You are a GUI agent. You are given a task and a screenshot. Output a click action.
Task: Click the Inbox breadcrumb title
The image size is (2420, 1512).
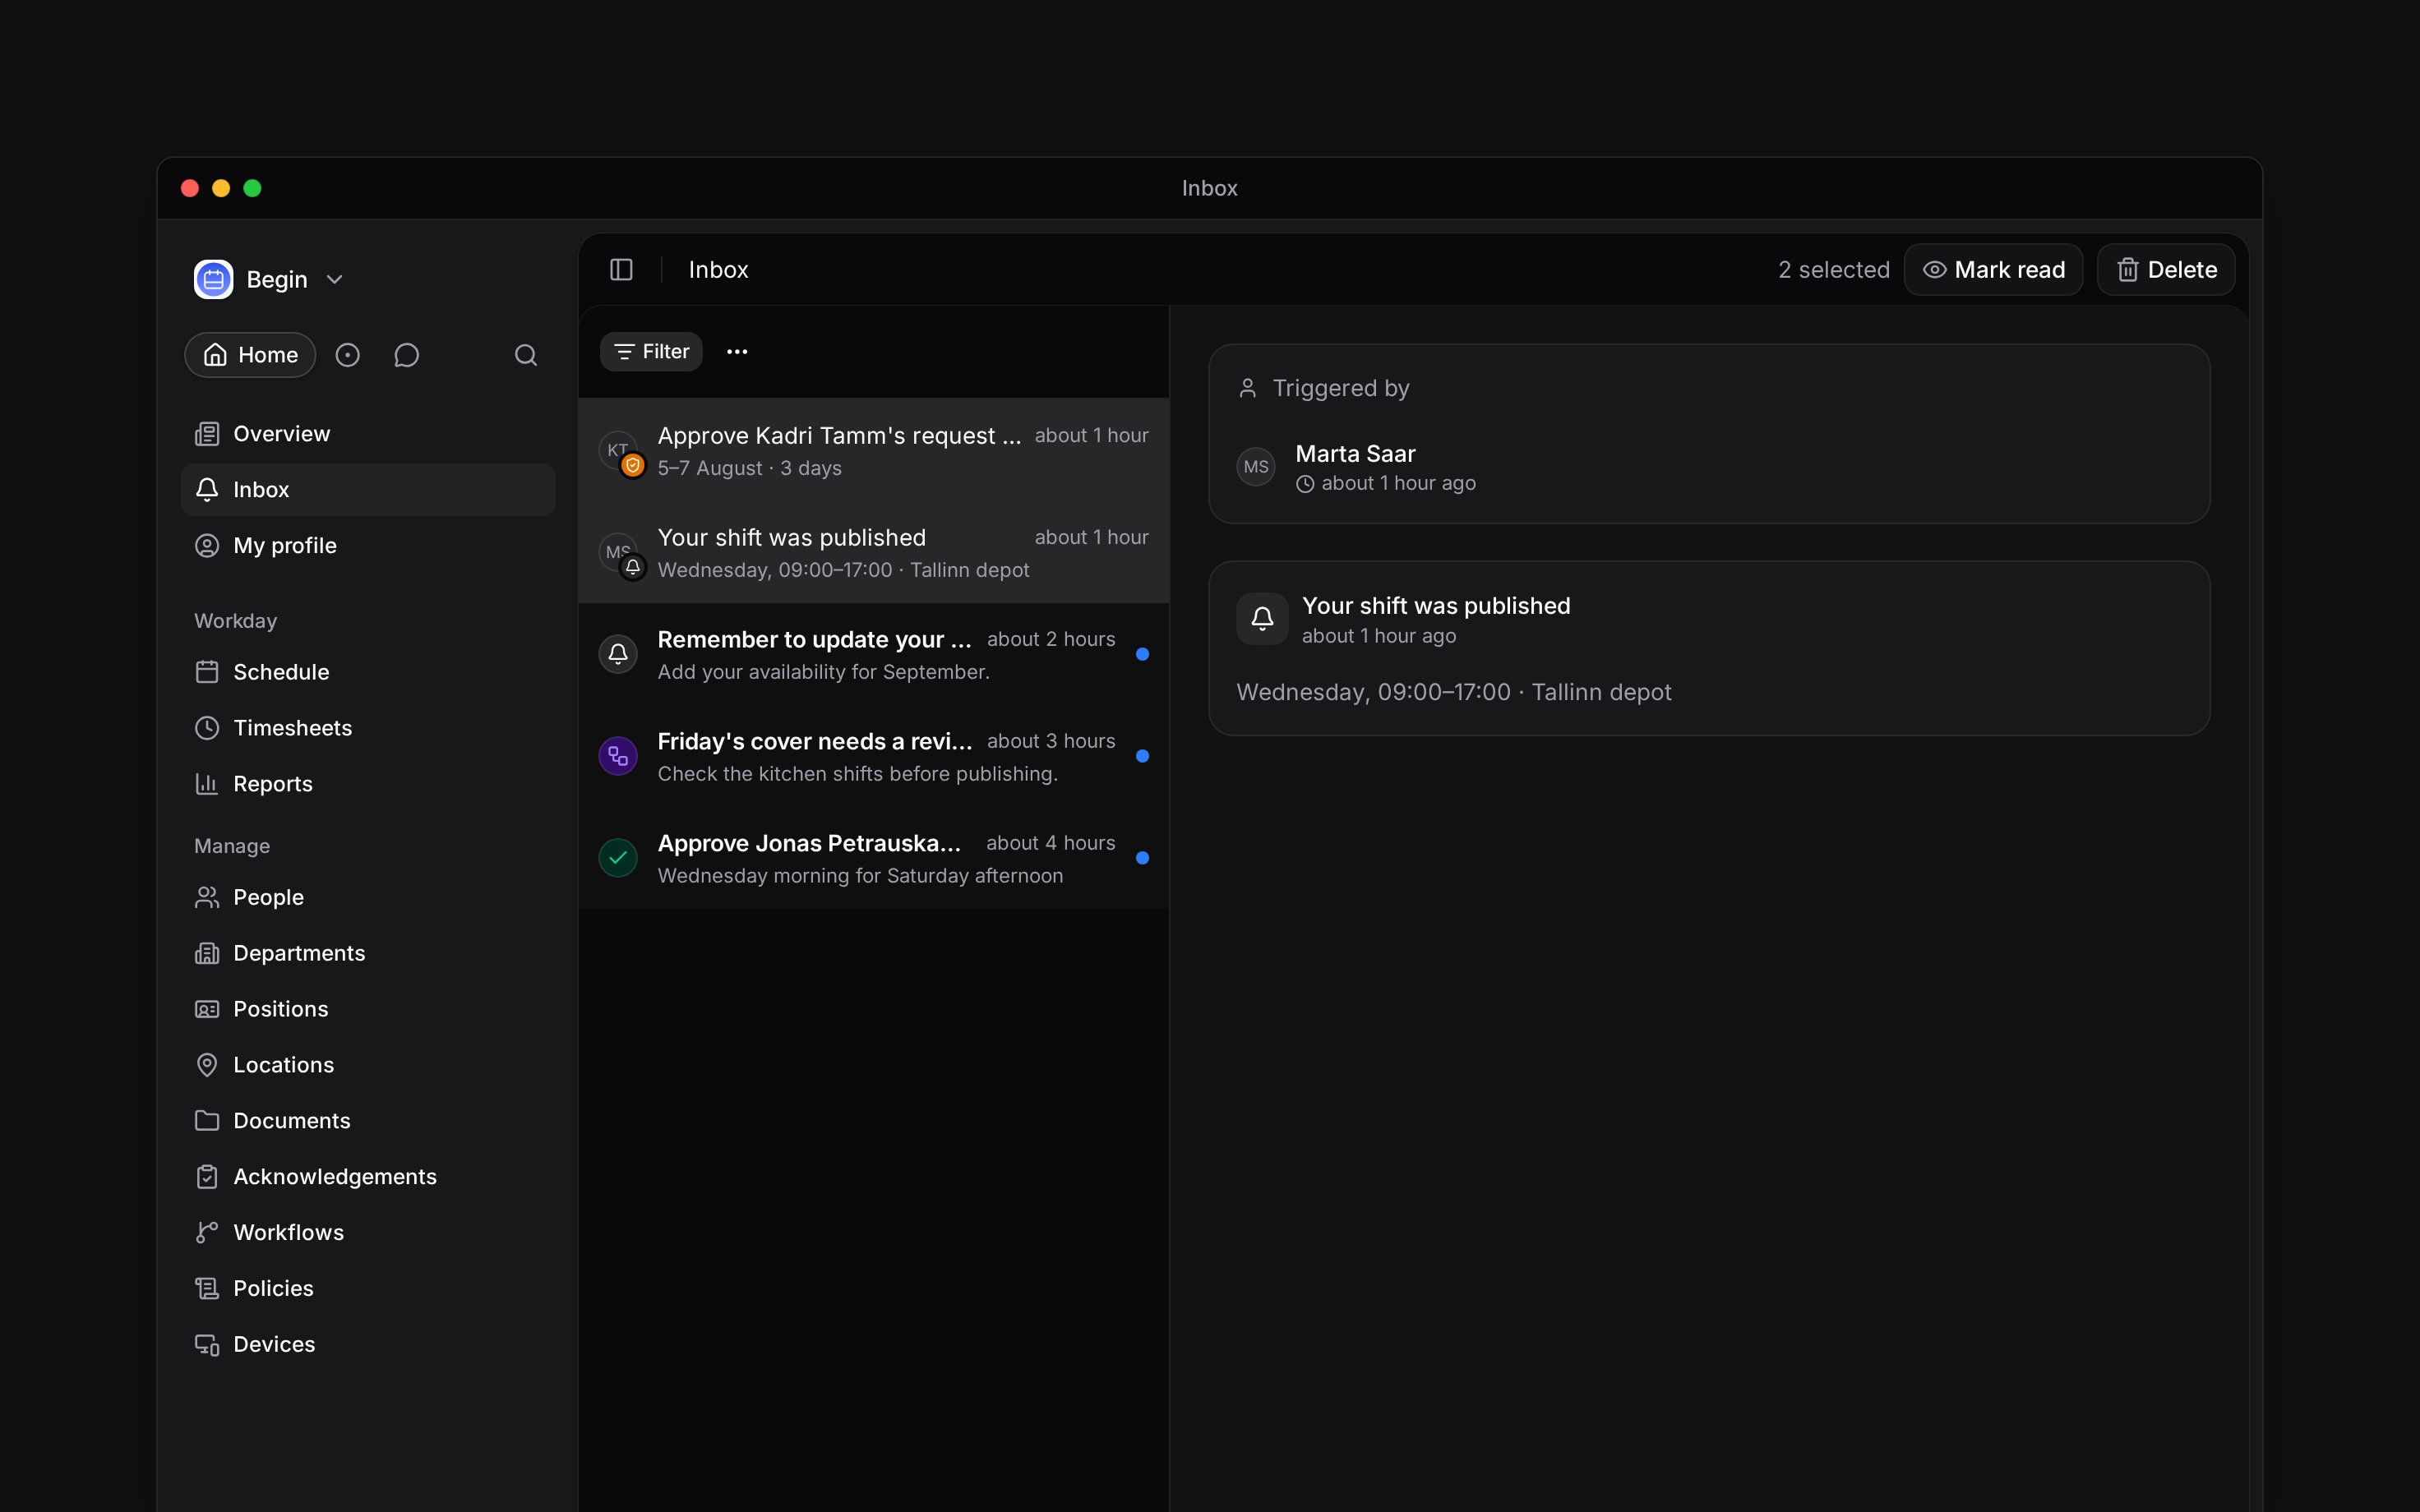click(718, 270)
